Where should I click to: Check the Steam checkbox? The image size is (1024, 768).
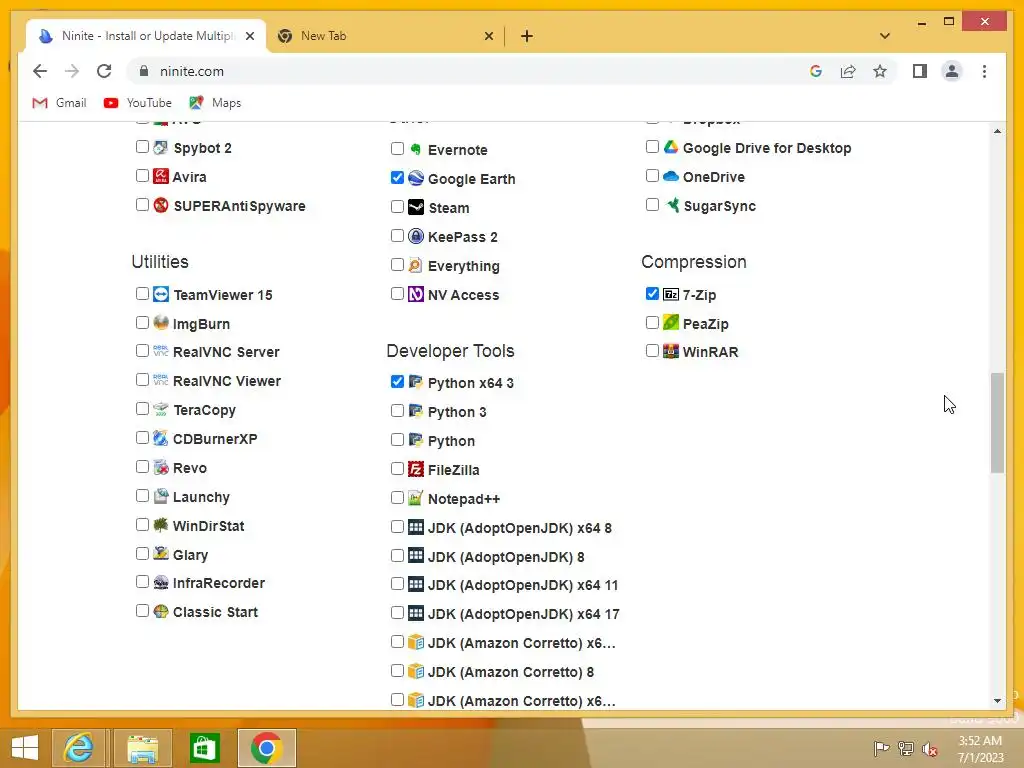click(x=397, y=206)
